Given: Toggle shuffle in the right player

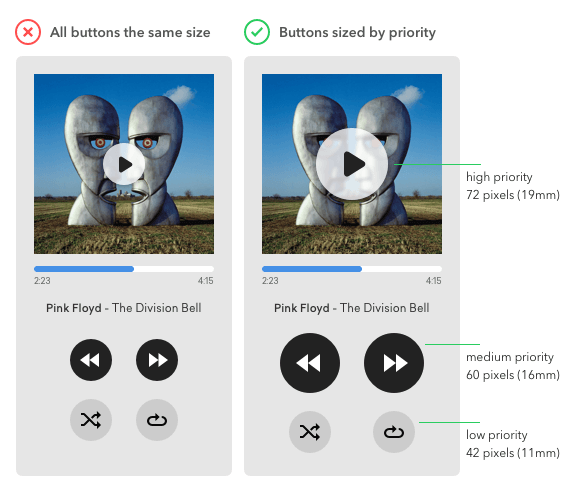Looking at the screenshot, I should pyautogui.click(x=310, y=432).
